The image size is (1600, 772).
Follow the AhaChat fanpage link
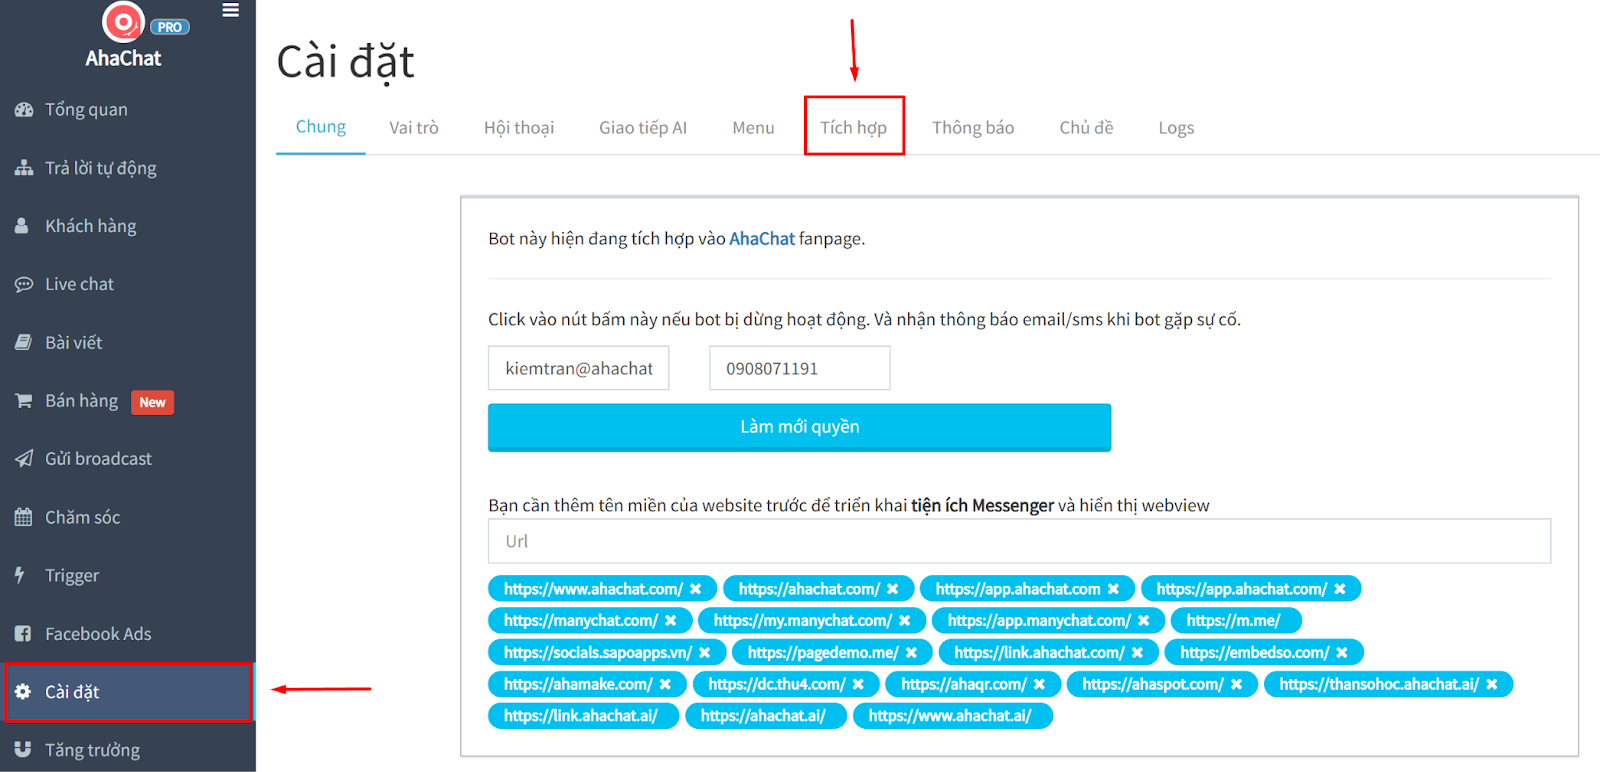click(762, 239)
